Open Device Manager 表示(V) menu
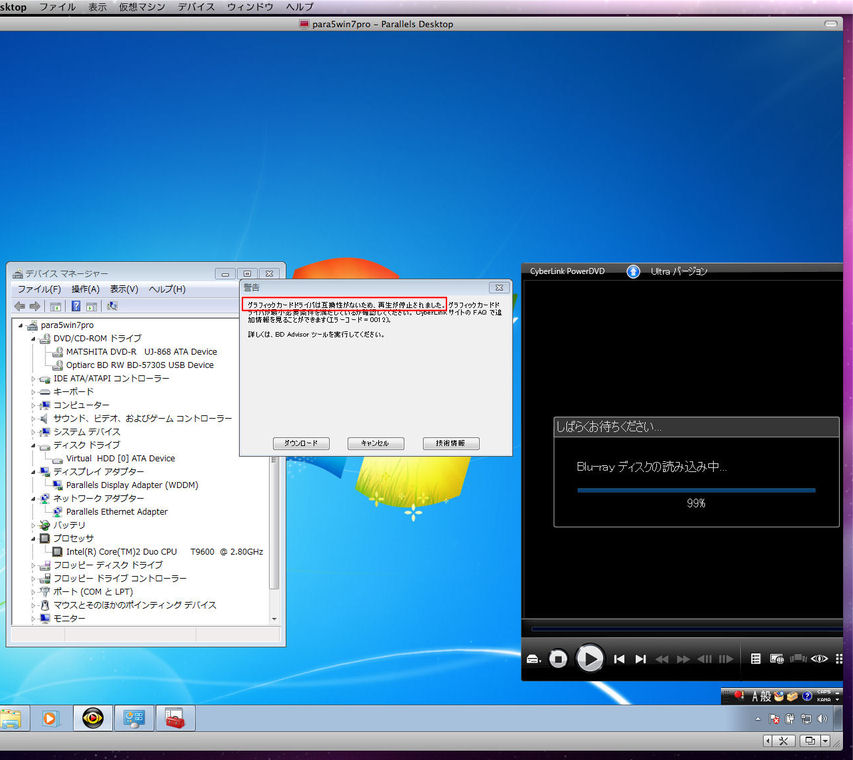Screen dimensions: 853x760 click(x=124, y=289)
